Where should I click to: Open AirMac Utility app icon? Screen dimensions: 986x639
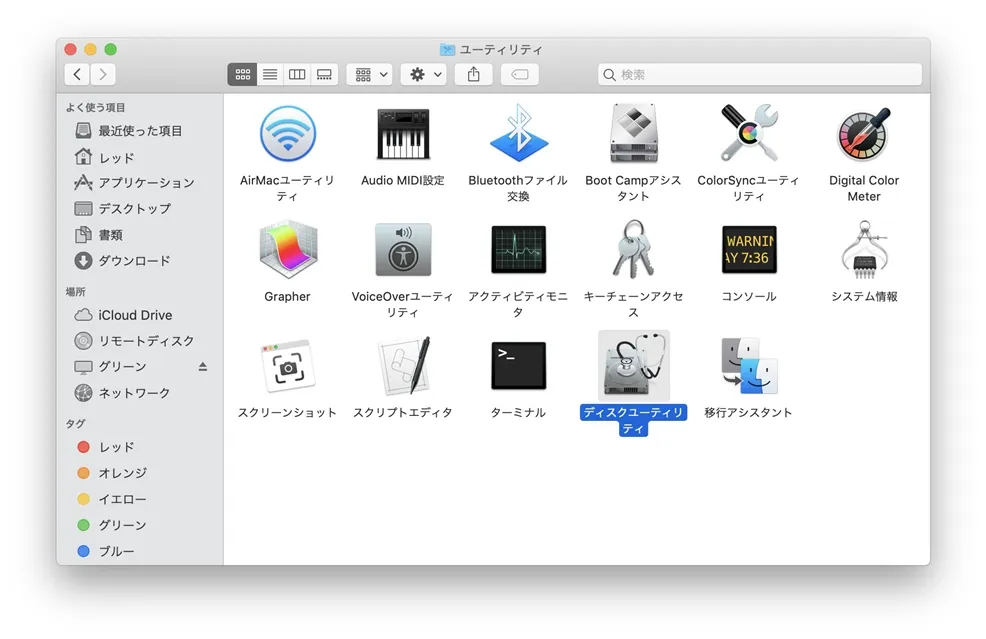[287, 134]
